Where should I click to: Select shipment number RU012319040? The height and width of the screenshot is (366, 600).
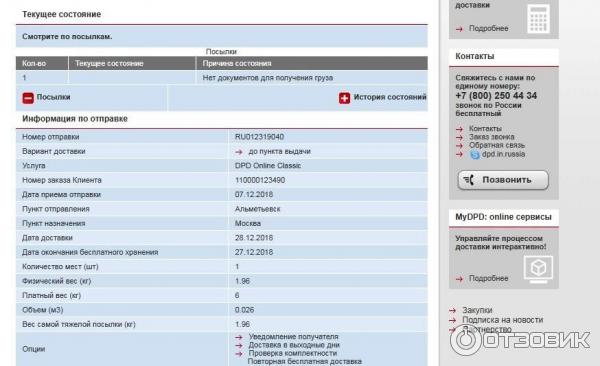[259, 137]
